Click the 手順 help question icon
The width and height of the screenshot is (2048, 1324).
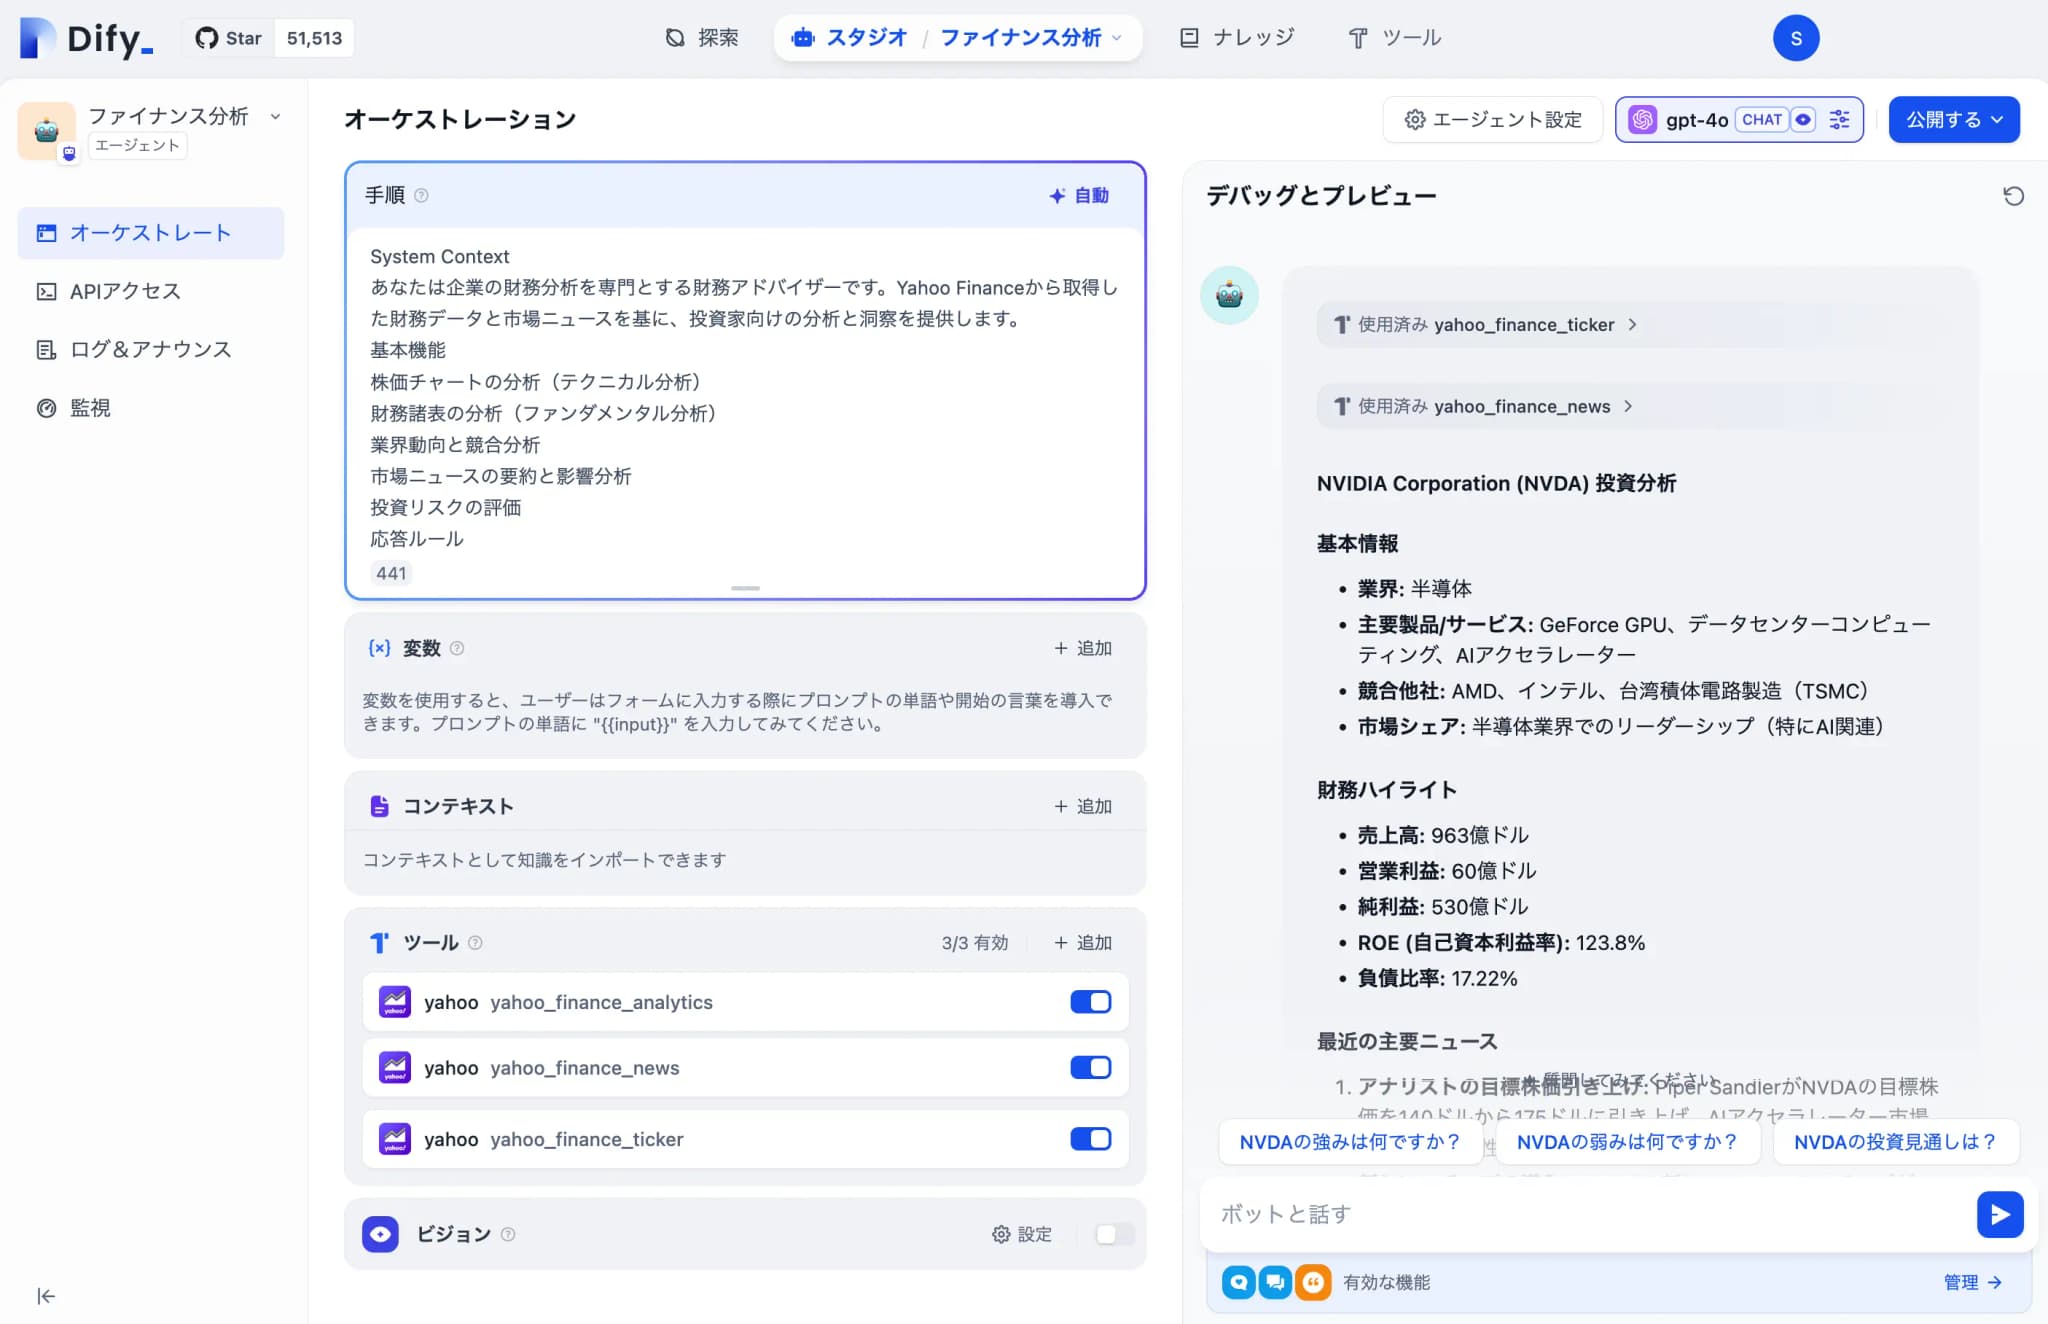pos(421,196)
